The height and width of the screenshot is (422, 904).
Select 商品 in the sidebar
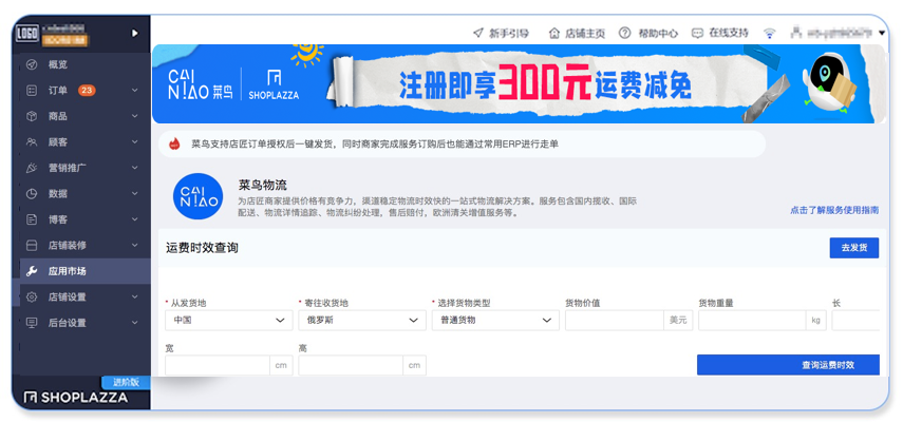point(58,116)
